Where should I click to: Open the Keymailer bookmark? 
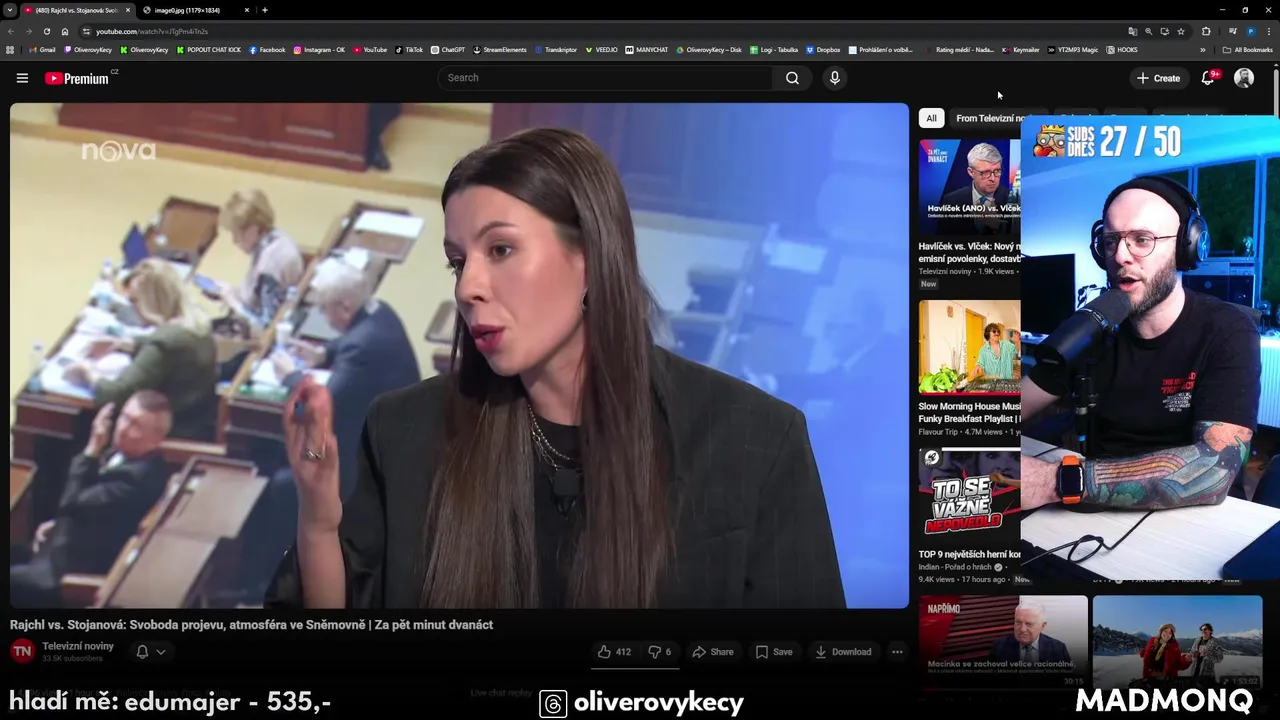click(x=1021, y=49)
